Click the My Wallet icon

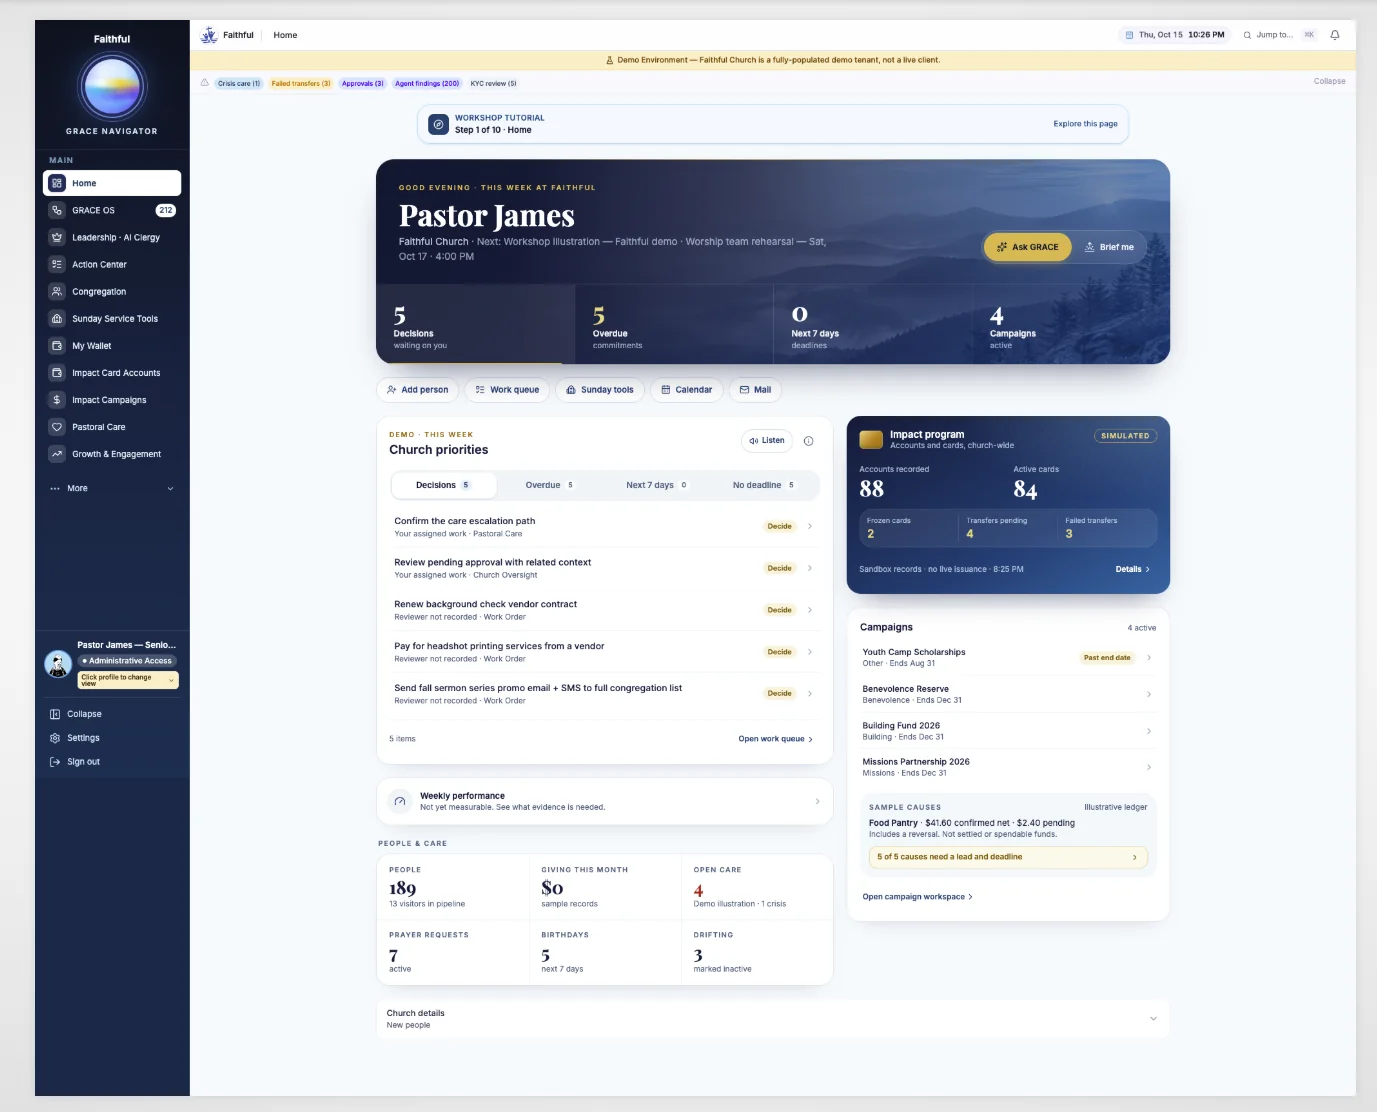pos(57,345)
